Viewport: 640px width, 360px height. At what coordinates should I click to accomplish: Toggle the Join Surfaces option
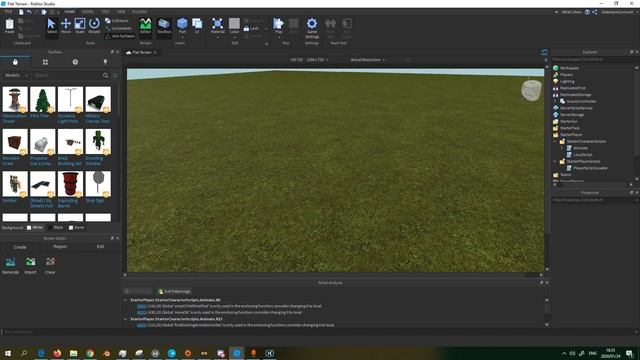click(120, 36)
